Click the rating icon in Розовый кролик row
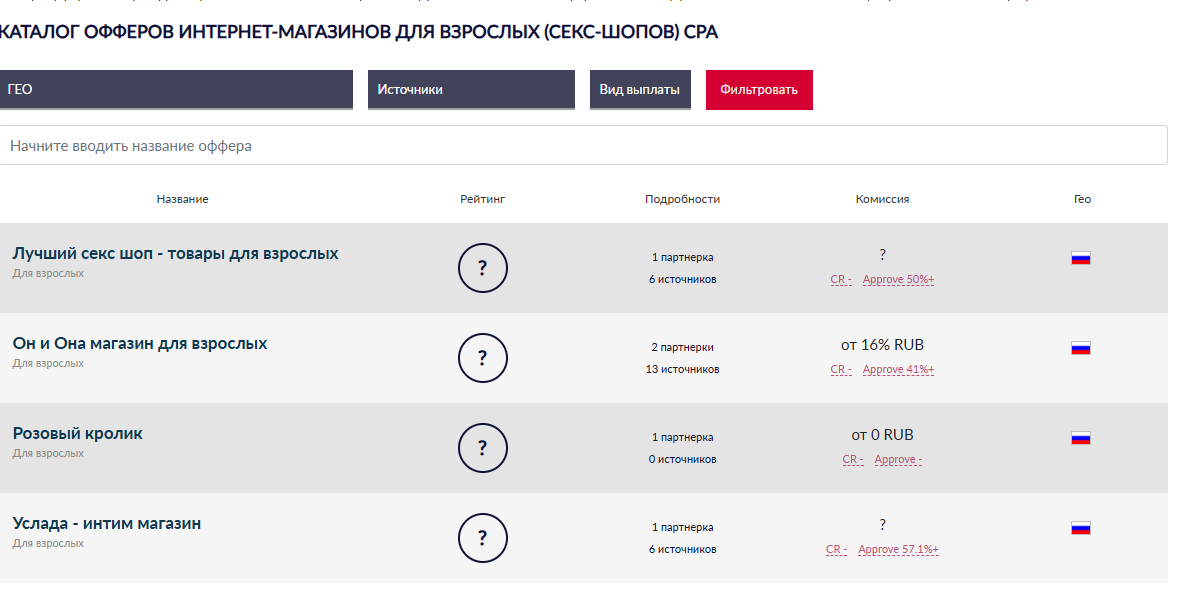 coord(482,448)
